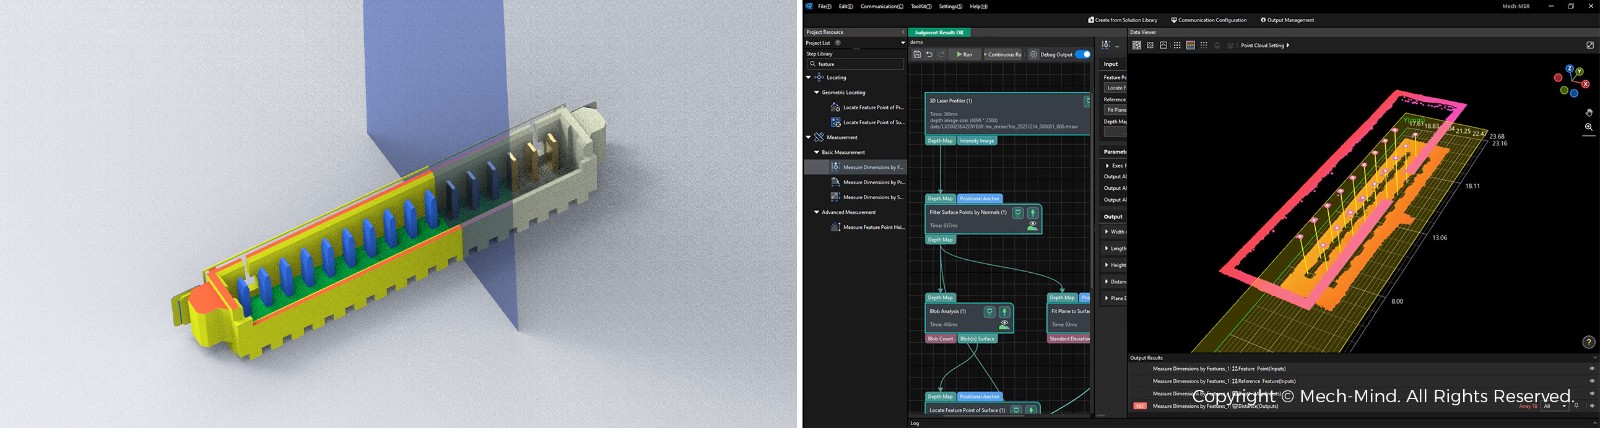Click Create from Solution Library
The height and width of the screenshot is (428, 1600).
click(1122, 20)
